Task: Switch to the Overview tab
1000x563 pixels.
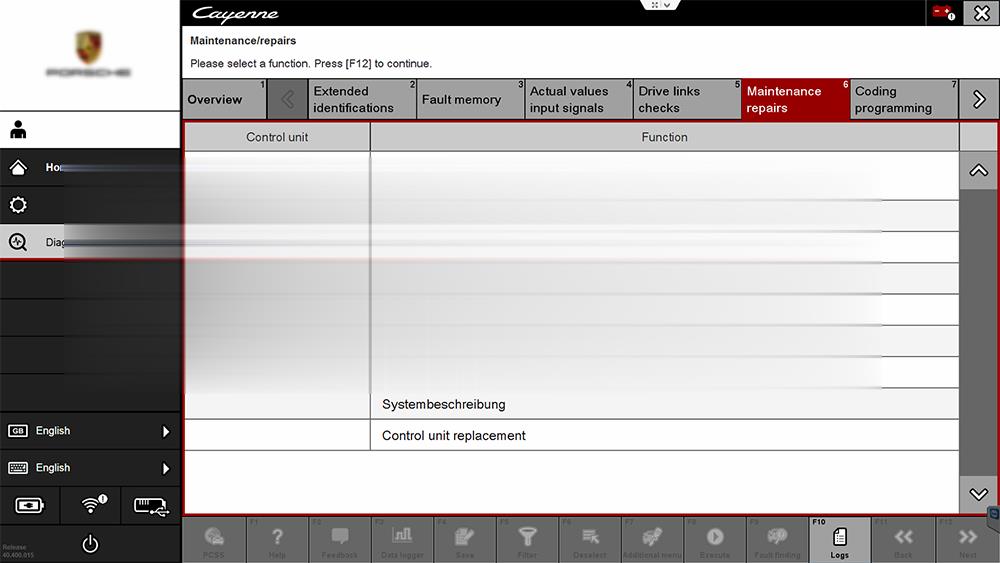Action: 224,99
